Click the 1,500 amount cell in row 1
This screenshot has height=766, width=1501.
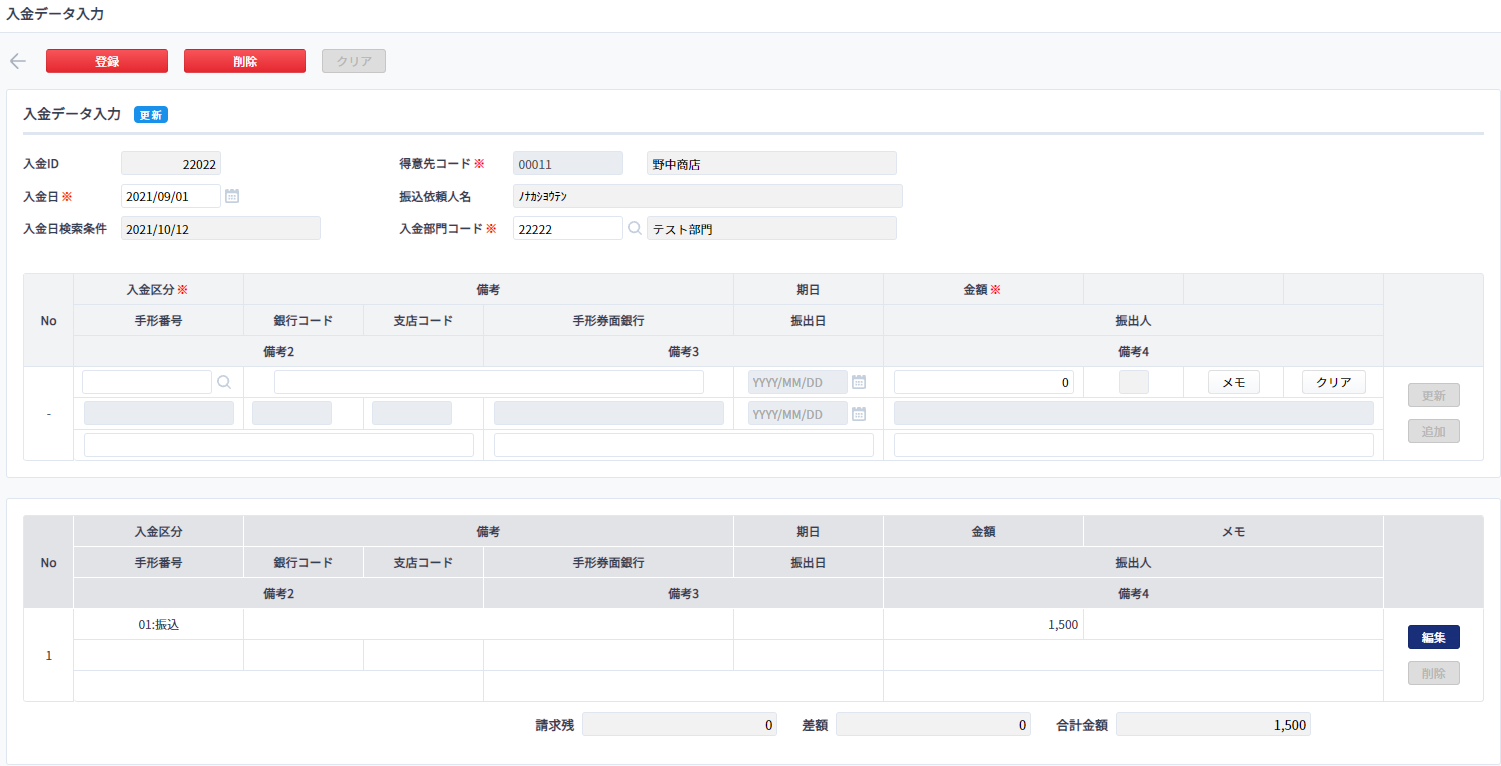[983, 624]
